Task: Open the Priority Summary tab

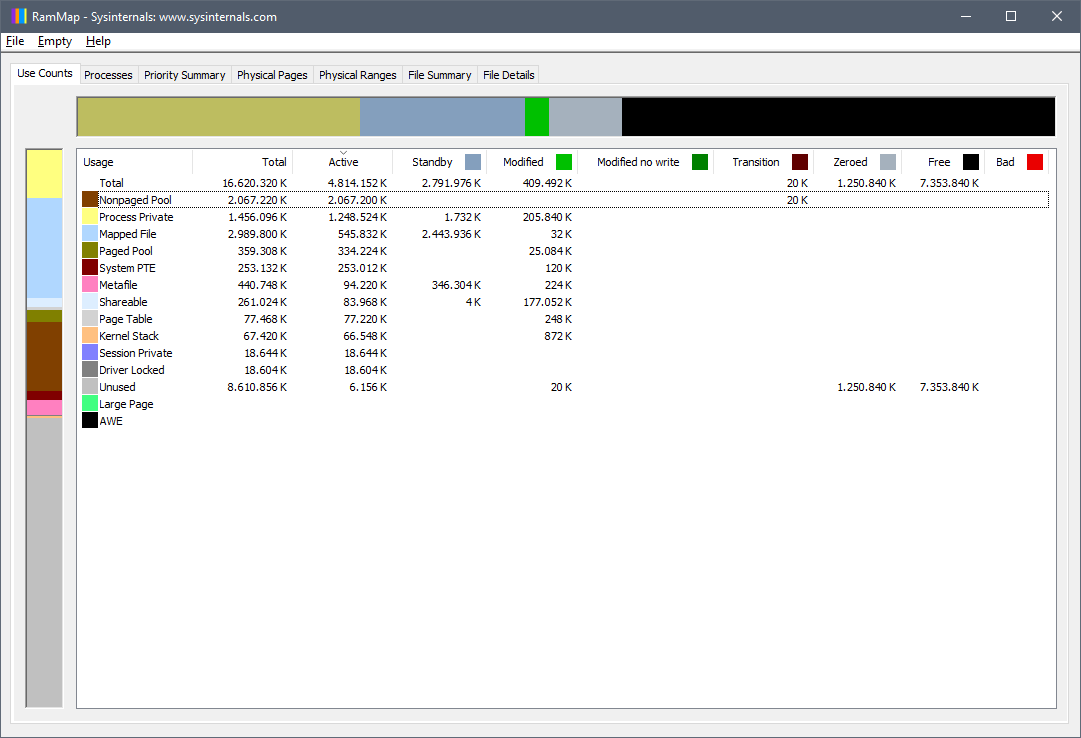Action: point(185,74)
